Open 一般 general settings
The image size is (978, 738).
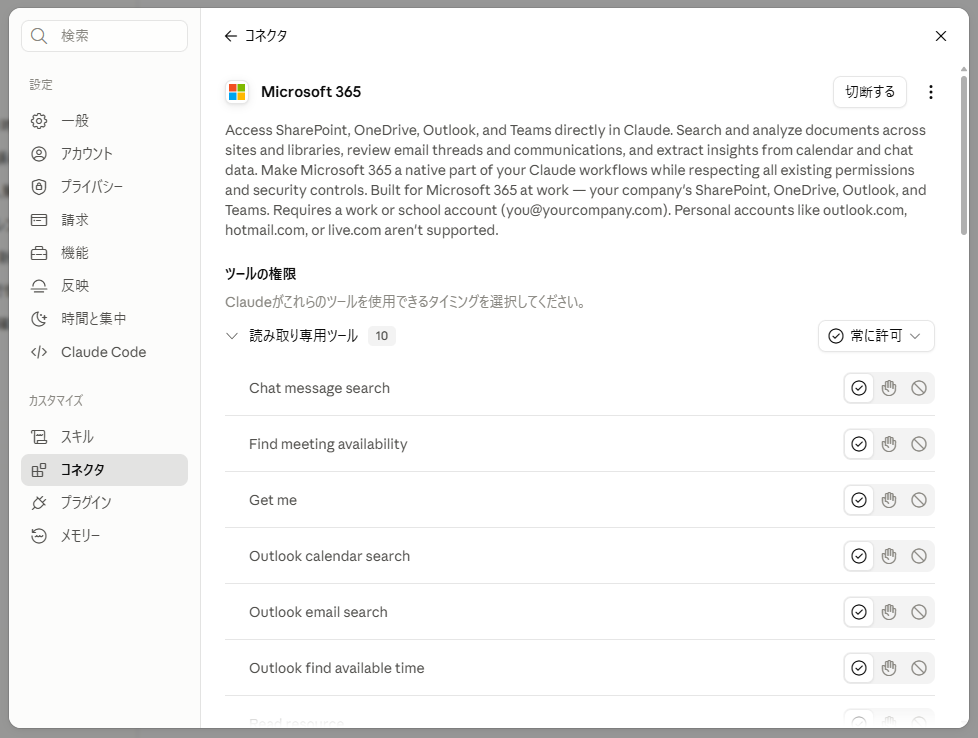point(104,120)
